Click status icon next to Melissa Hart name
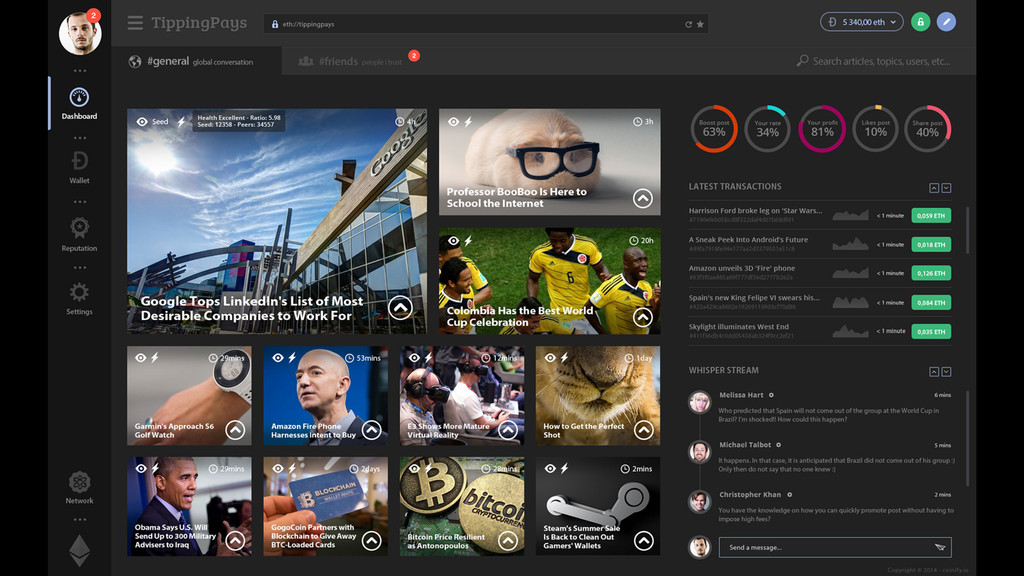This screenshot has width=1024, height=576. tap(771, 395)
